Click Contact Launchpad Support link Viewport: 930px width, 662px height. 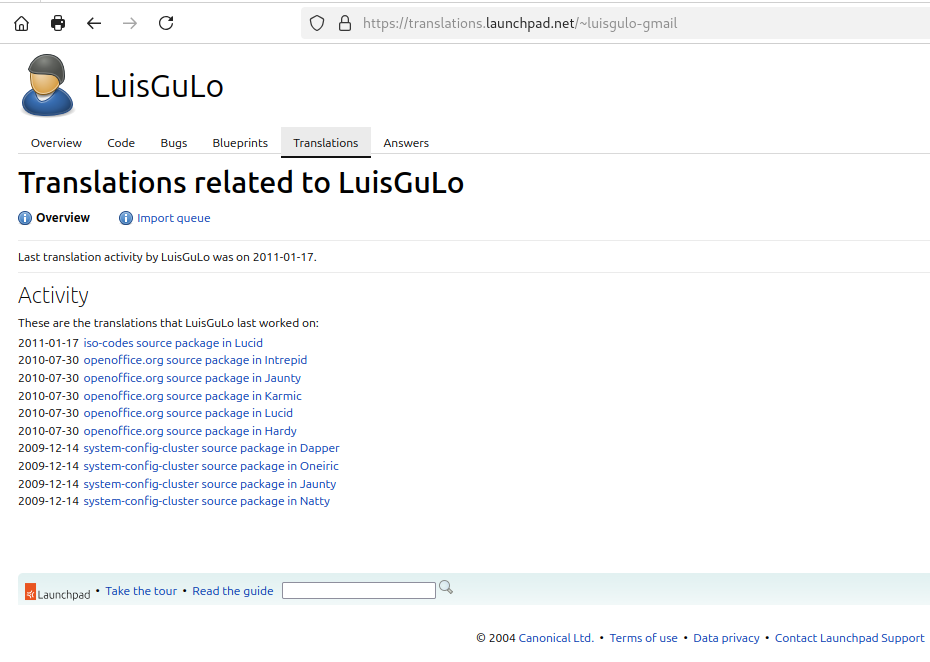[x=849, y=638]
